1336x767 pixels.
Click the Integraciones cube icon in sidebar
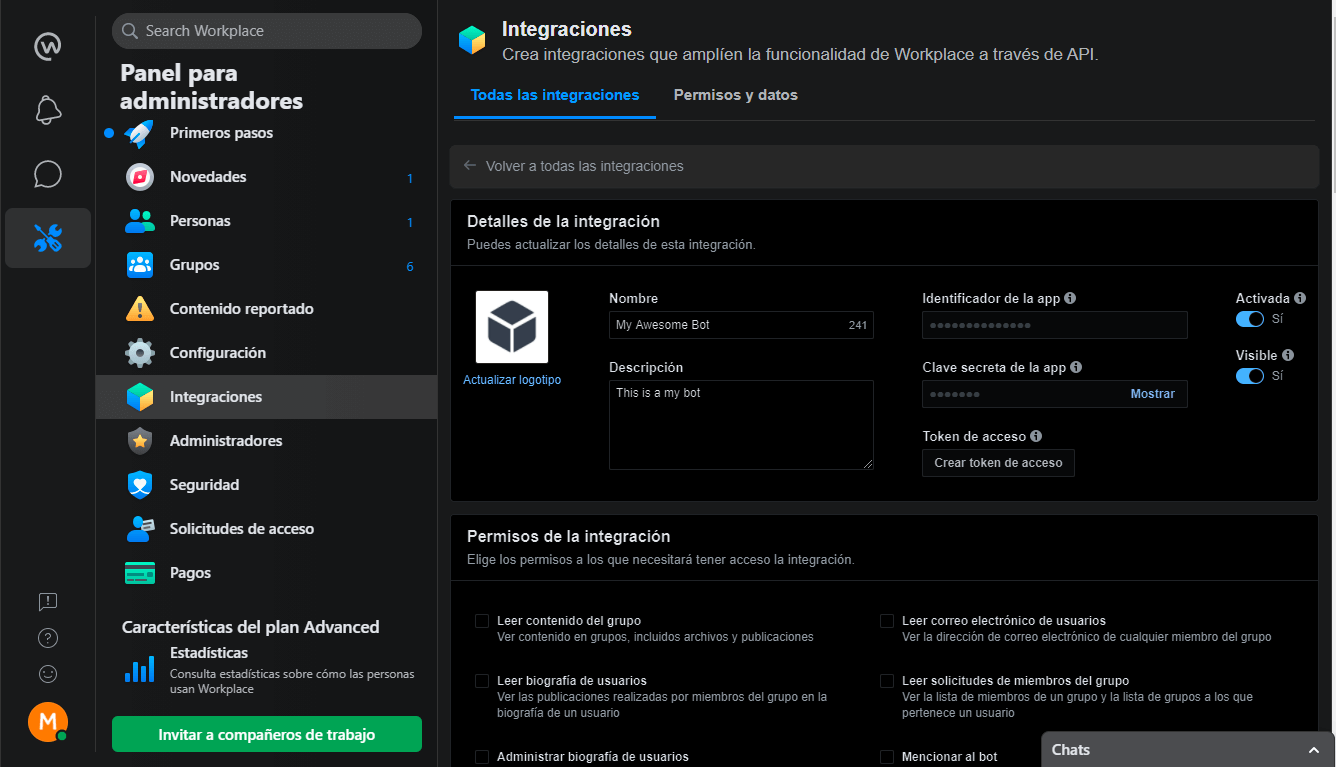[x=140, y=397]
